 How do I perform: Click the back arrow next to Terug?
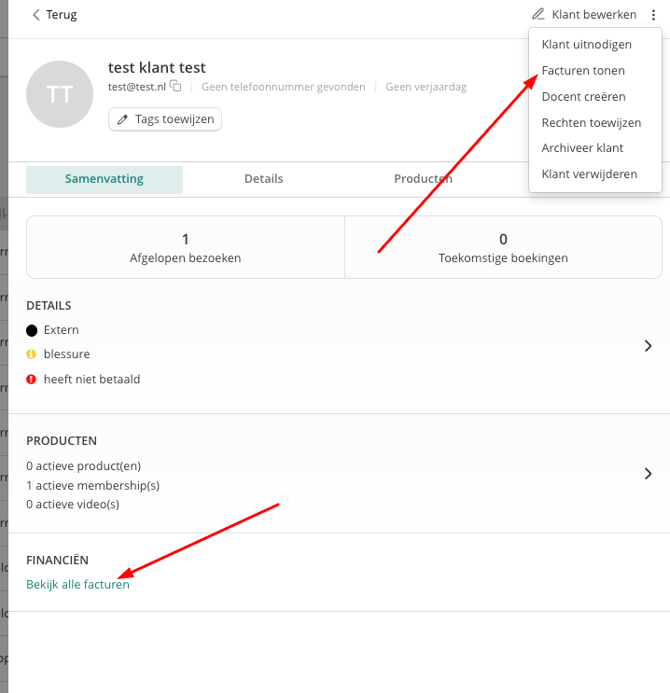[x=36, y=15]
